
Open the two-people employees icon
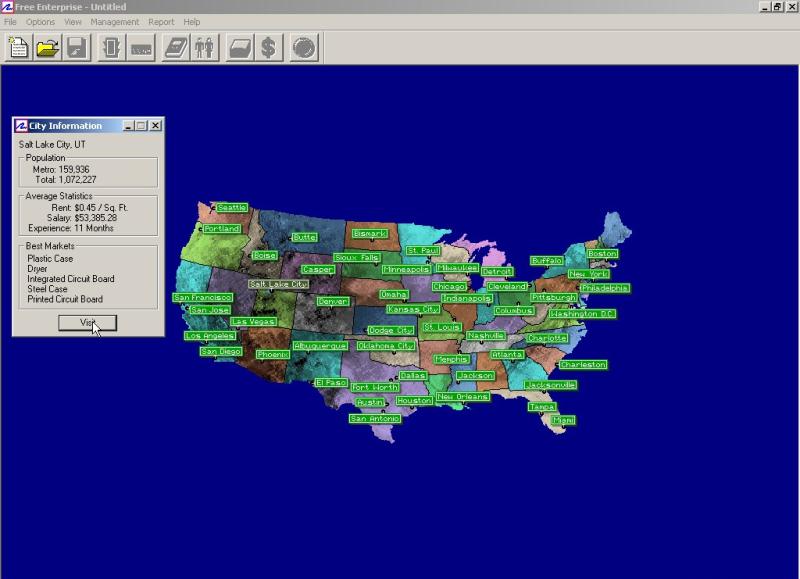click(x=204, y=47)
